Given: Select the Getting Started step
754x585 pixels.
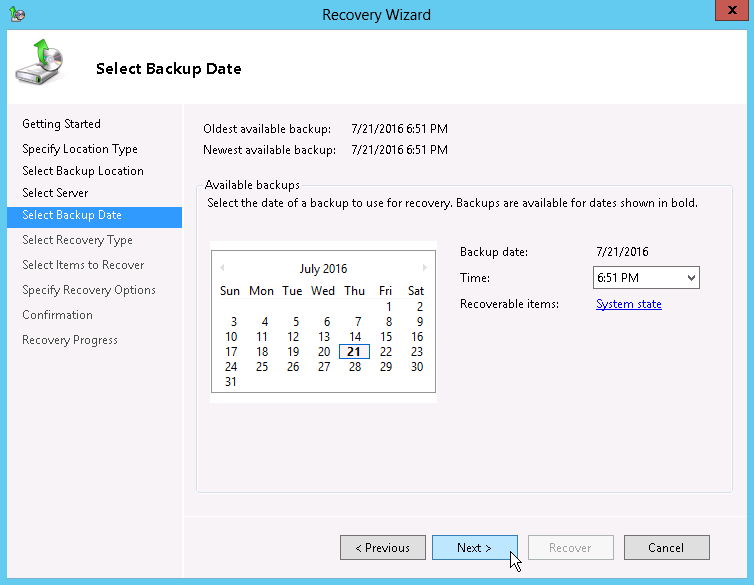Looking at the screenshot, I should (x=61, y=124).
